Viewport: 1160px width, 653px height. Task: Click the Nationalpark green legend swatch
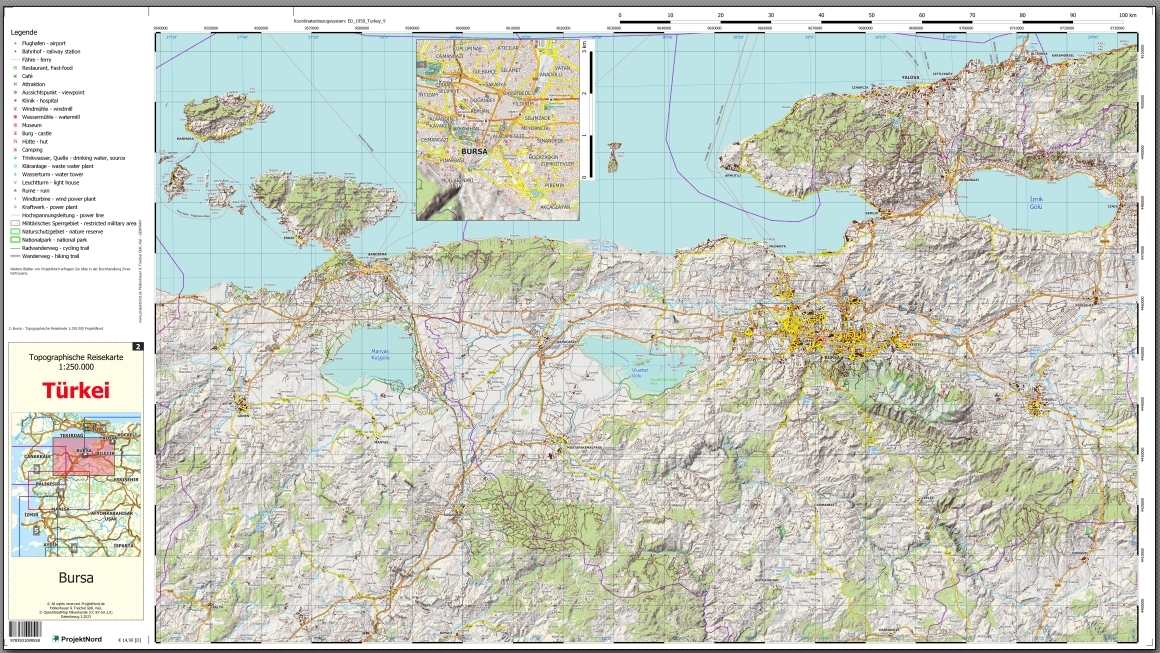point(15,240)
